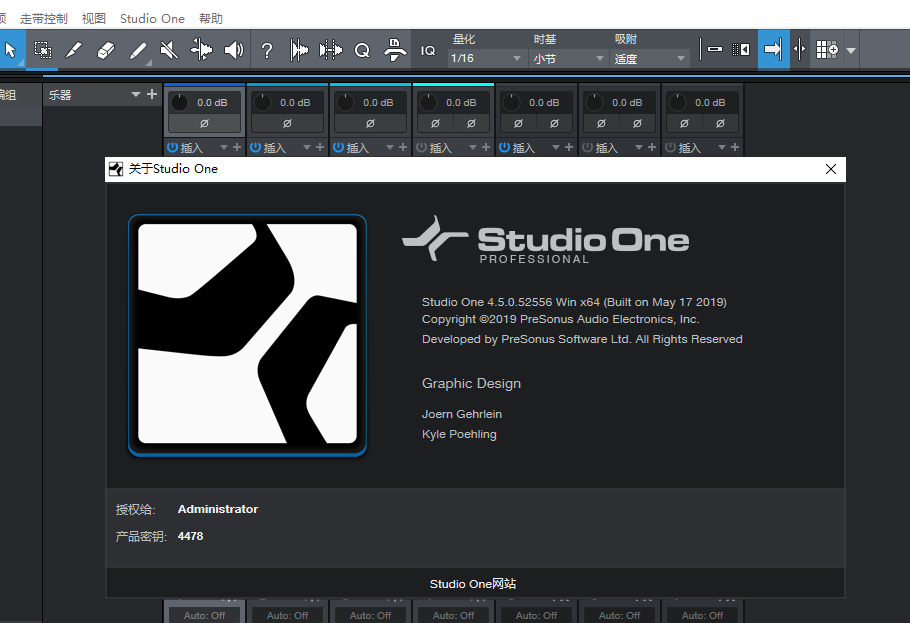Click the Q quantize icon

click(x=362, y=51)
